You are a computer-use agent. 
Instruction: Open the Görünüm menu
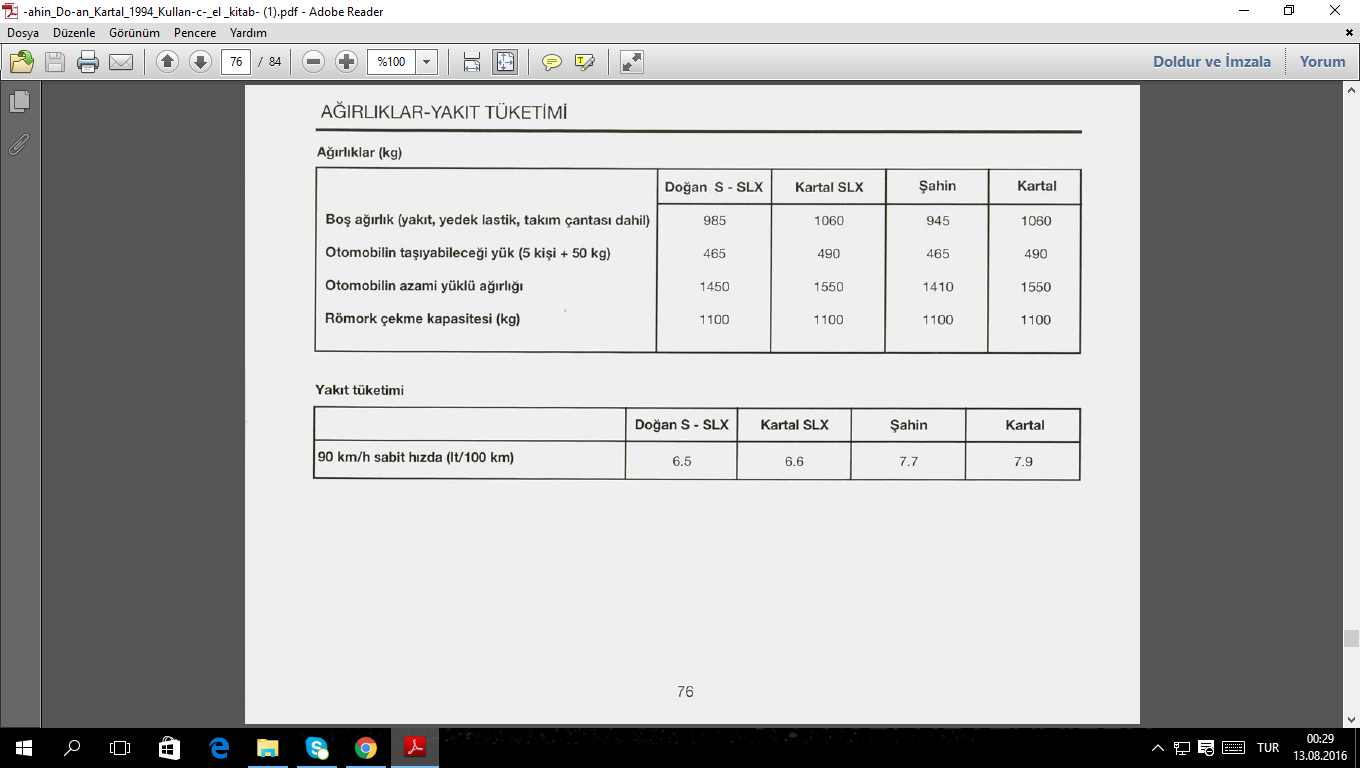coord(134,33)
